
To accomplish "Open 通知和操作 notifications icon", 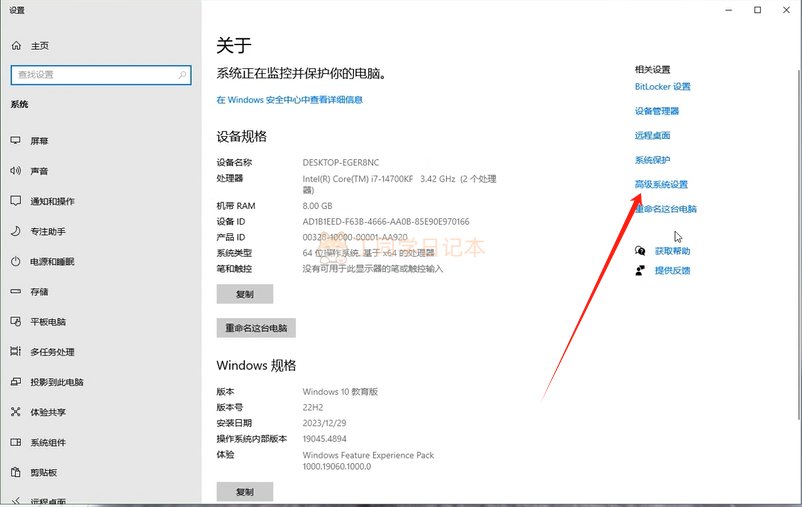I will coord(16,201).
